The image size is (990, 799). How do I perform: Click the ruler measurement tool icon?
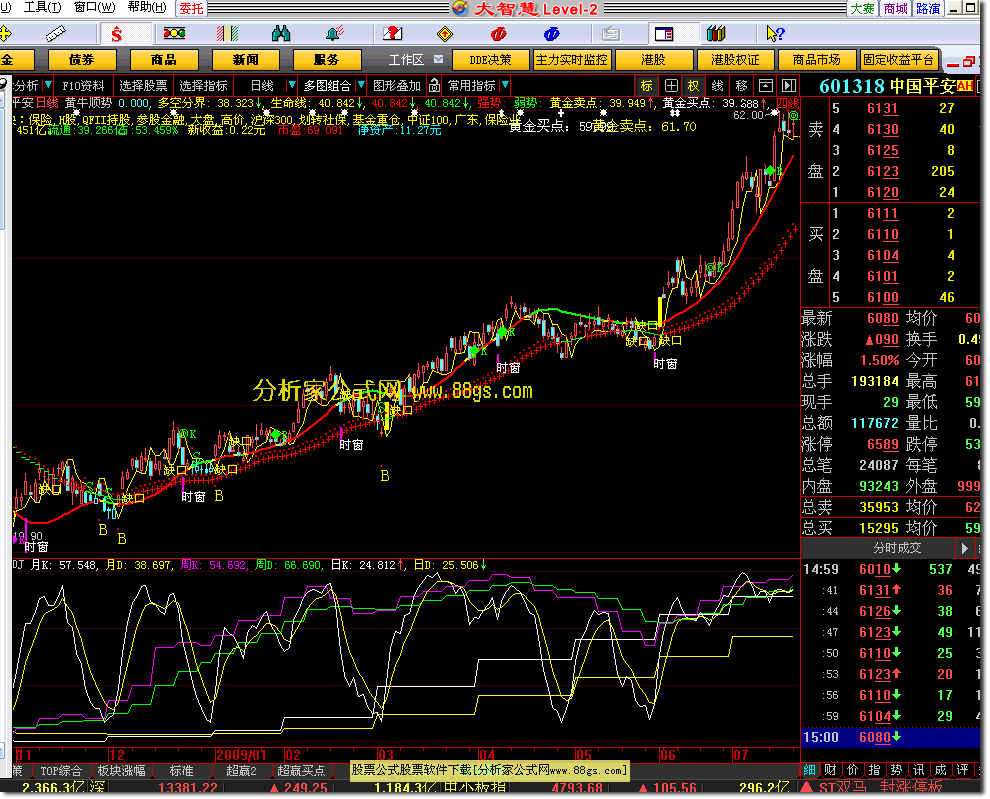click(x=56, y=33)
